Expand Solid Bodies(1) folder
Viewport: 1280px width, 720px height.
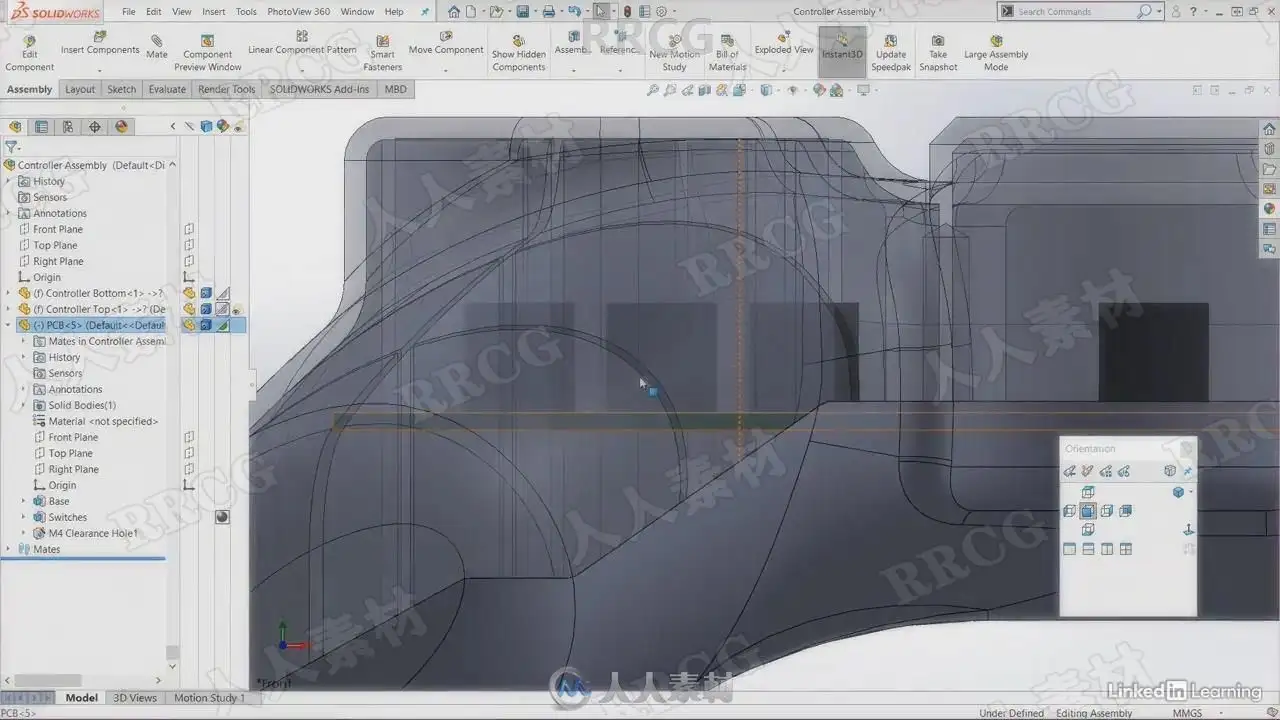[24, 405]
